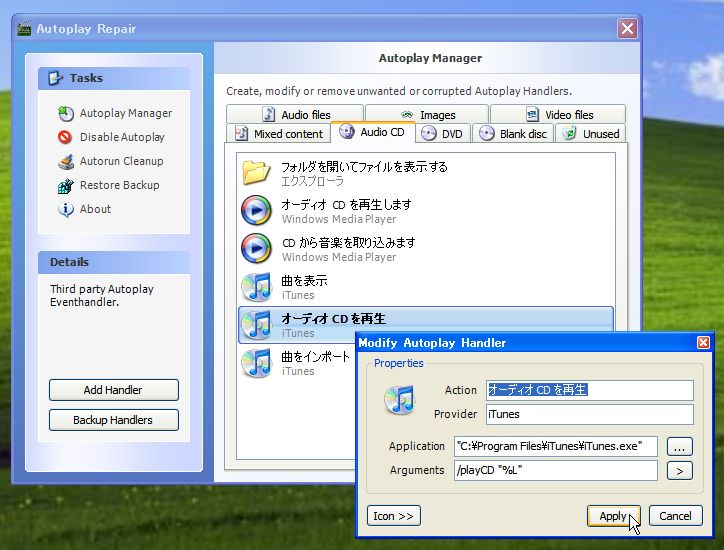
Task: Click the Images tab eye icon
Action: point(407,114)
